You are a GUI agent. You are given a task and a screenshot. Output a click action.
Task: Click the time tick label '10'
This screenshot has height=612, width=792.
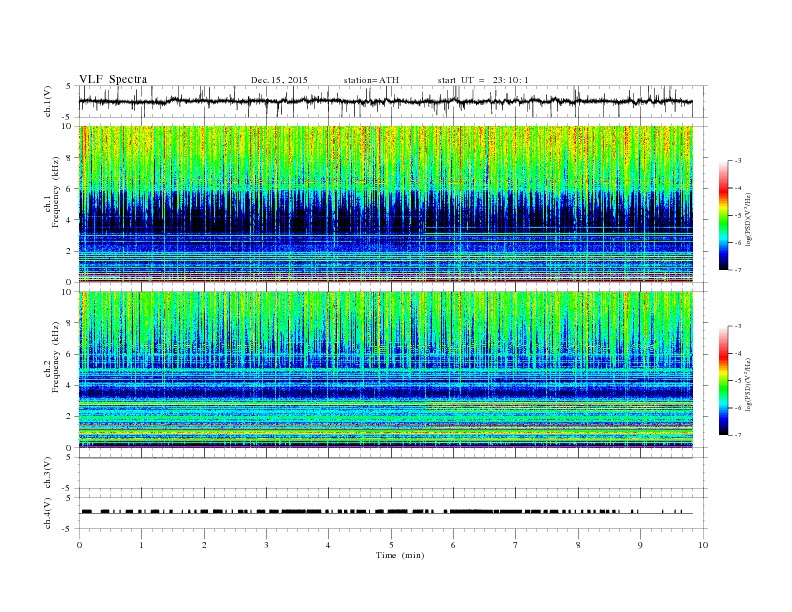coord(703,545)
